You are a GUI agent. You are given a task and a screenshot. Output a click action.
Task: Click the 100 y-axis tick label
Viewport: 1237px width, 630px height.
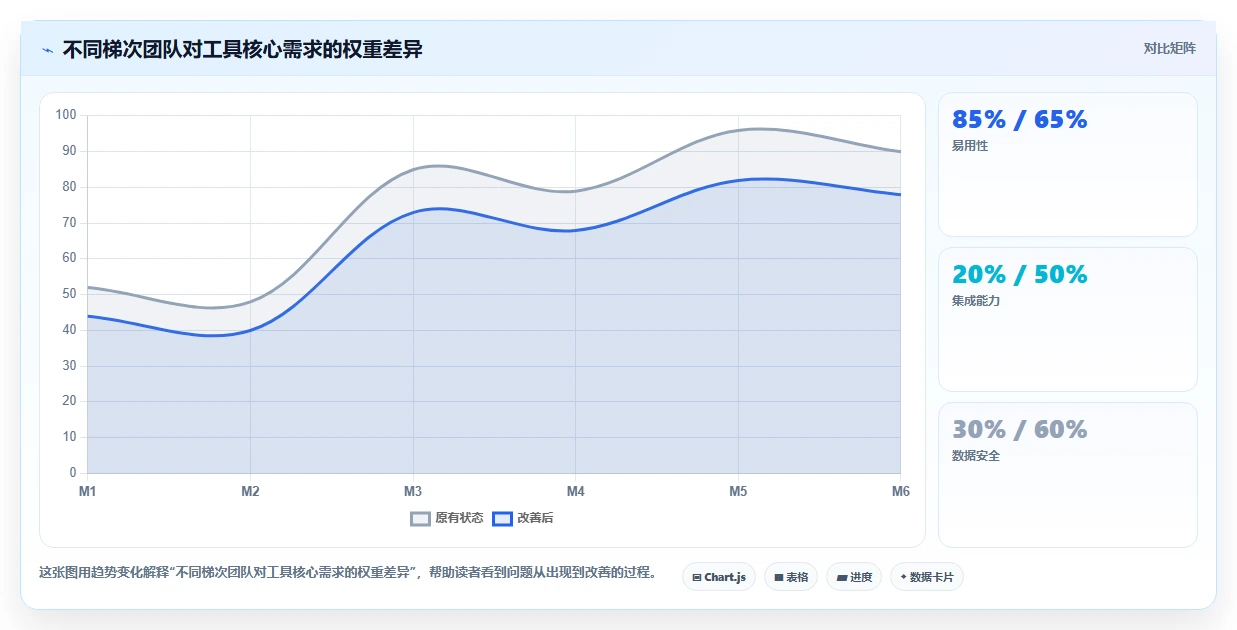[66, 115]
